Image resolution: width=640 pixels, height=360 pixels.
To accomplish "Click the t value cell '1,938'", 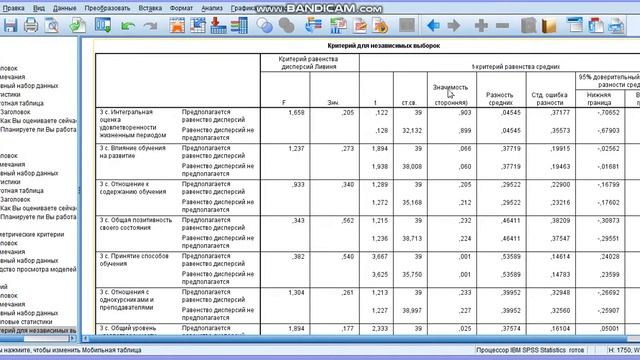I will (x=380, y=167).
